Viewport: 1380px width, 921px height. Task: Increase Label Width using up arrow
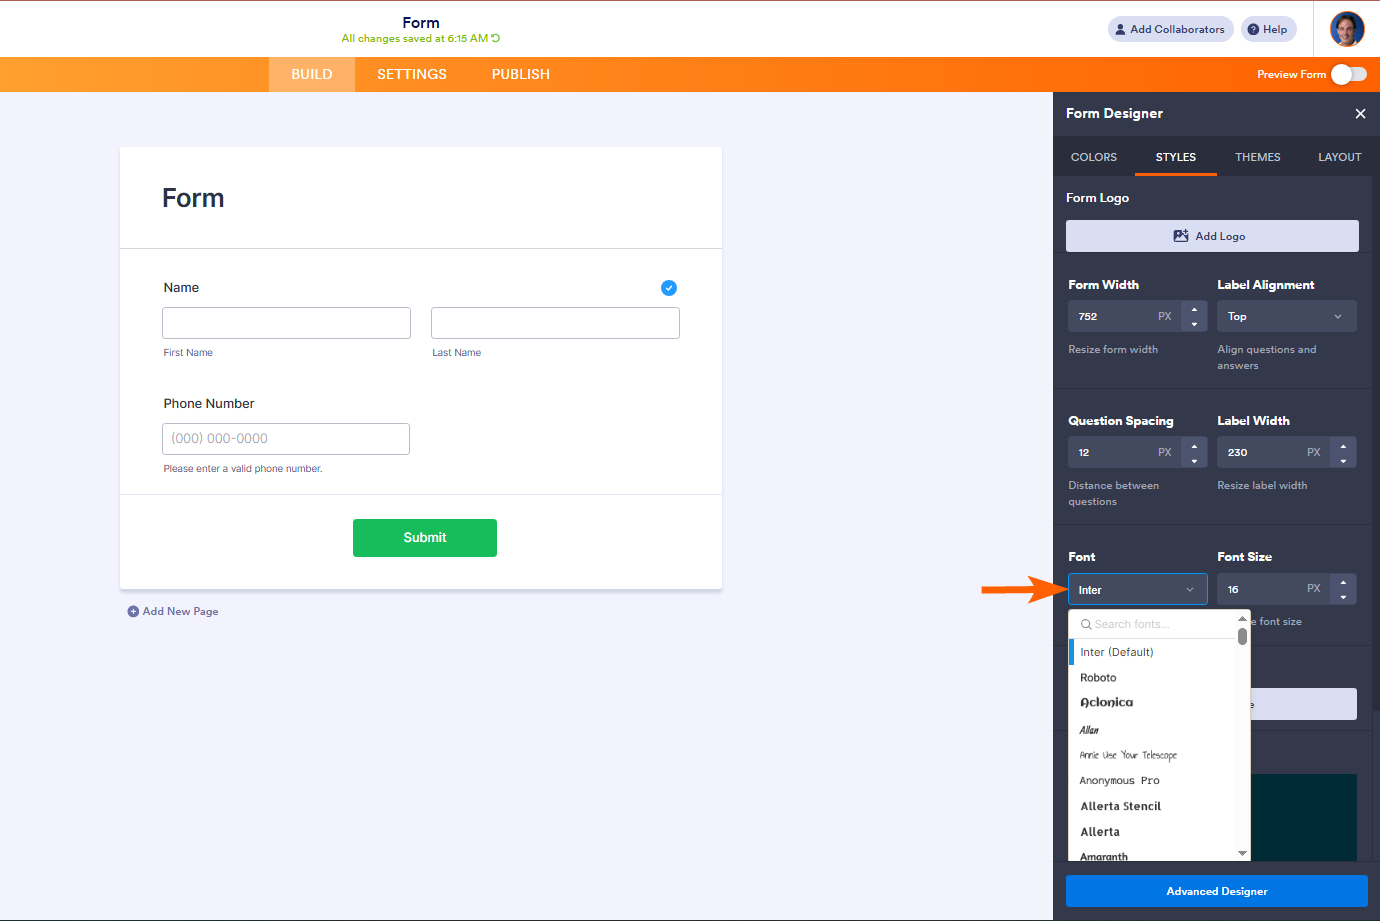1343,445
